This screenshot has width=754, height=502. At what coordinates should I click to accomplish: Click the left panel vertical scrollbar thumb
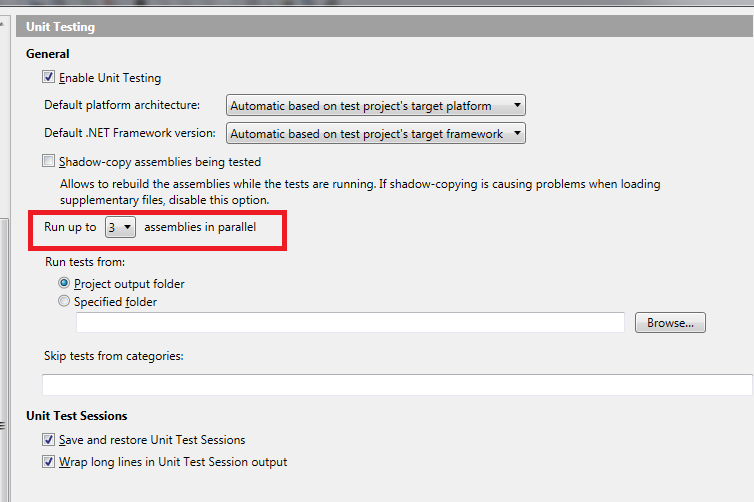tap(4, 361)
